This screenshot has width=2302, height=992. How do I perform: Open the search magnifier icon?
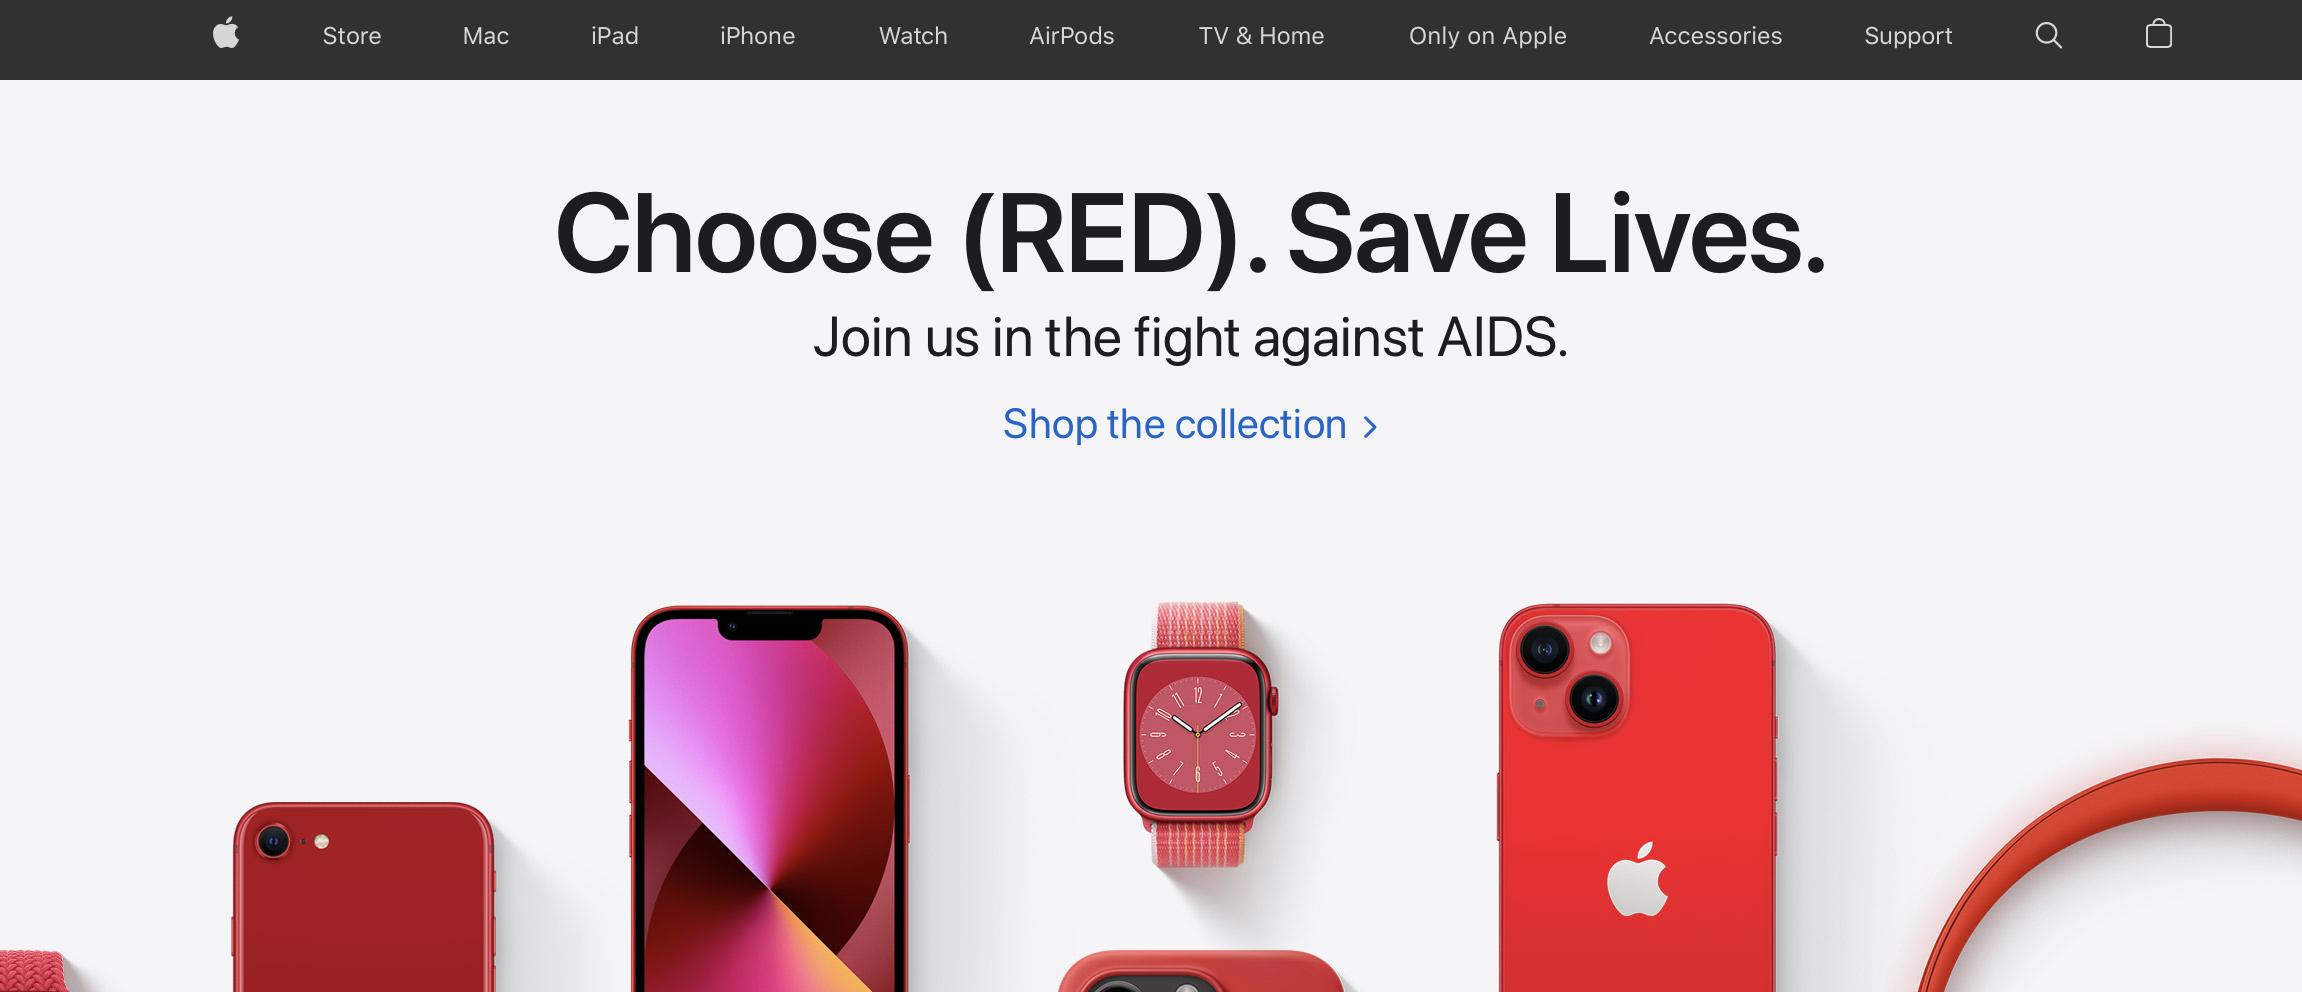tap(2048, 35)
